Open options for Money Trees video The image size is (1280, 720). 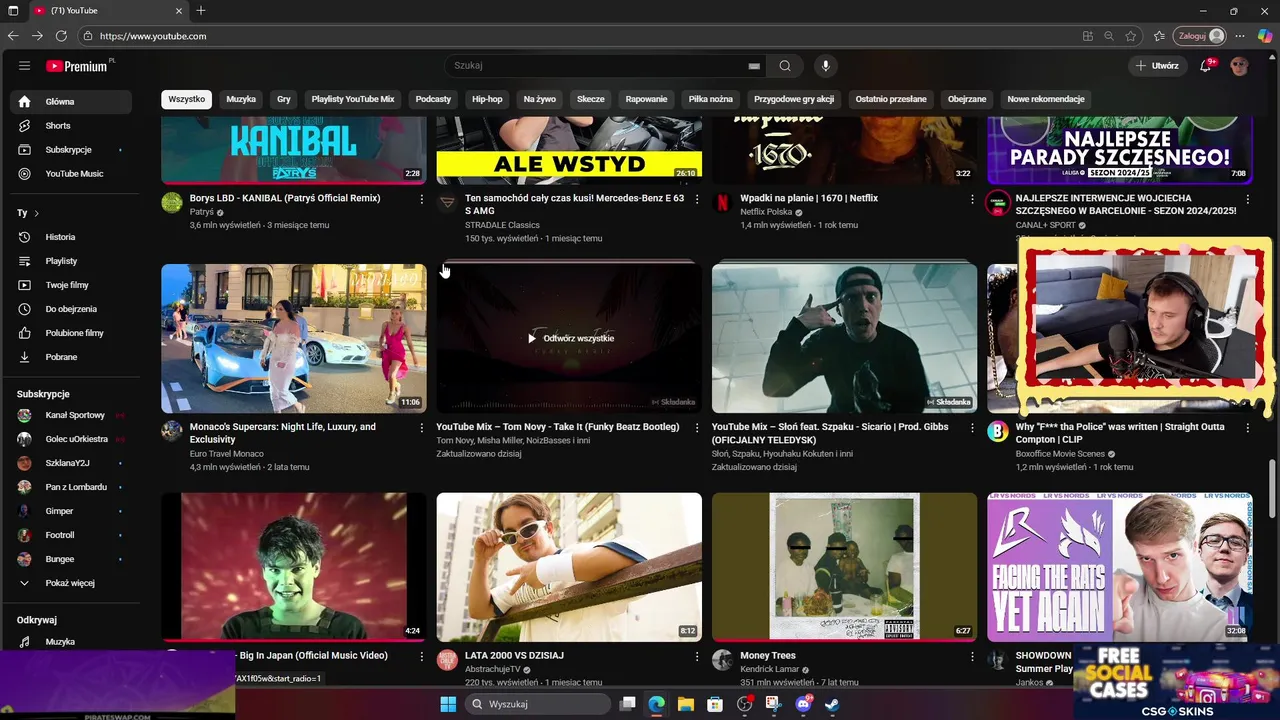pyautogui.click(x=972, y=657)
